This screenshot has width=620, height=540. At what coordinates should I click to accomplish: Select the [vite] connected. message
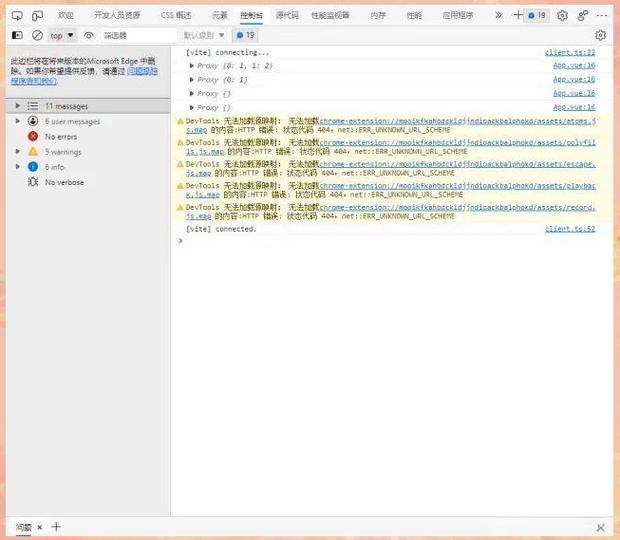(221, 229)
